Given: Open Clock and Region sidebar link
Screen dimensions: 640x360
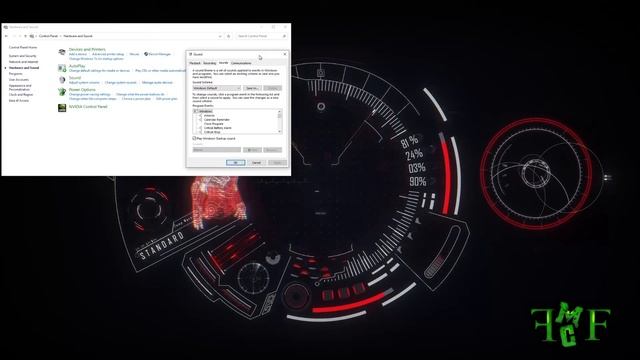Looking at the screenshot, I should [x=21, y=95].
